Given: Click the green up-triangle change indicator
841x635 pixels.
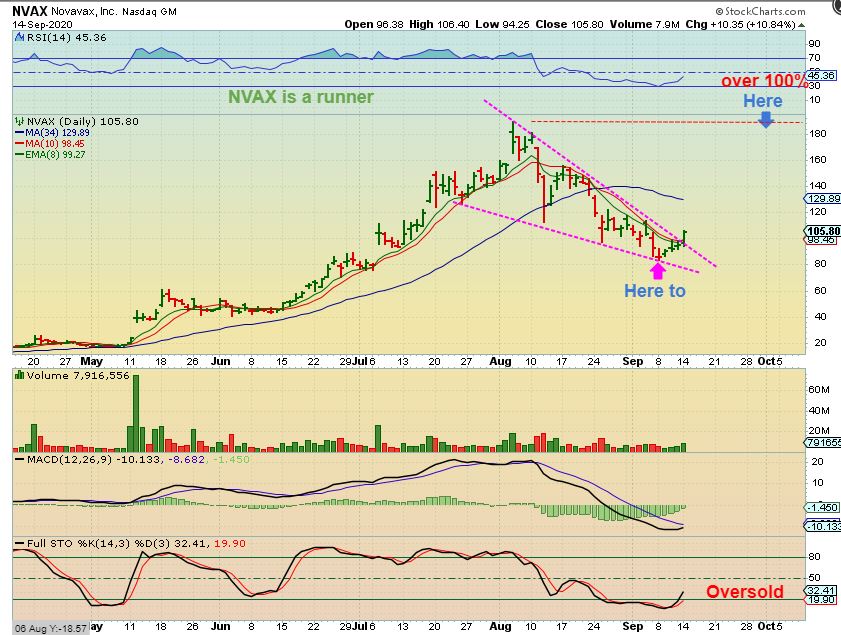Looking at the screenshot, I should (802, 25).
